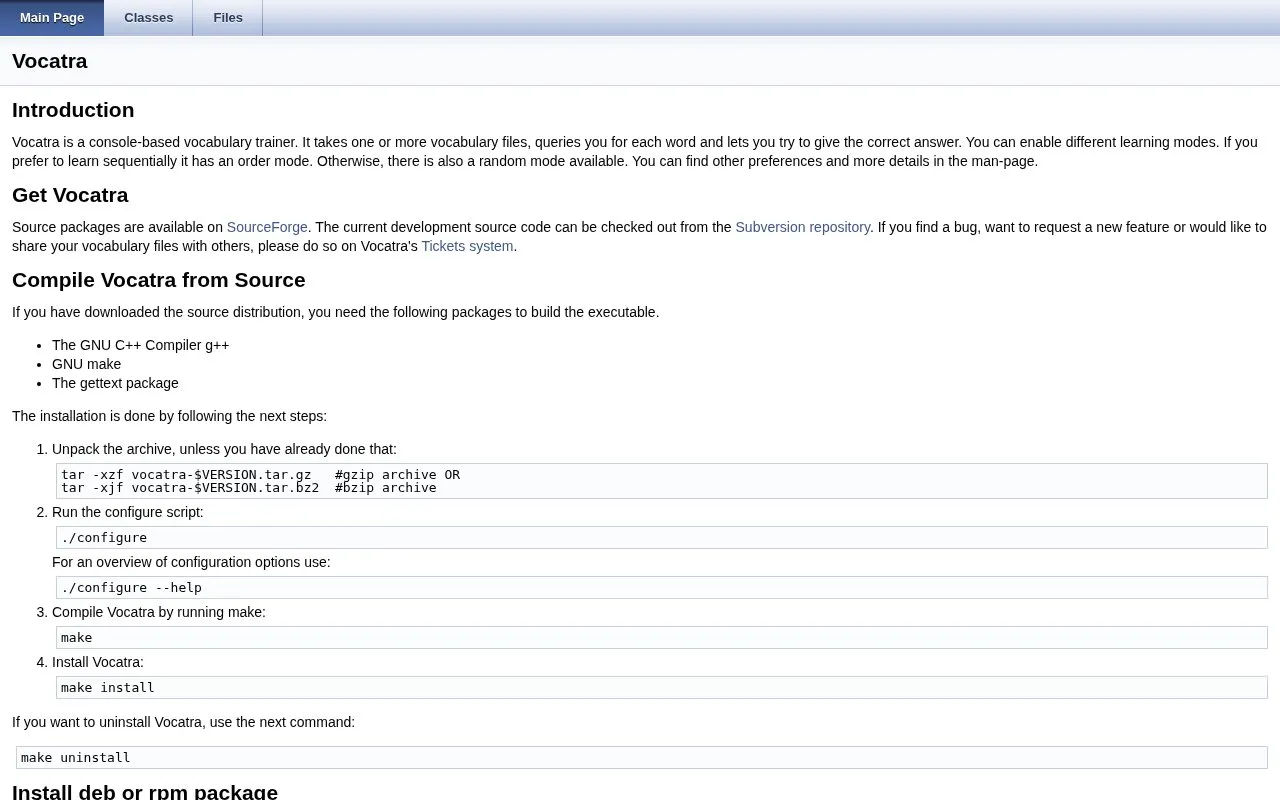Click the tar -xzf gzip archive command line

click(260, 475)
